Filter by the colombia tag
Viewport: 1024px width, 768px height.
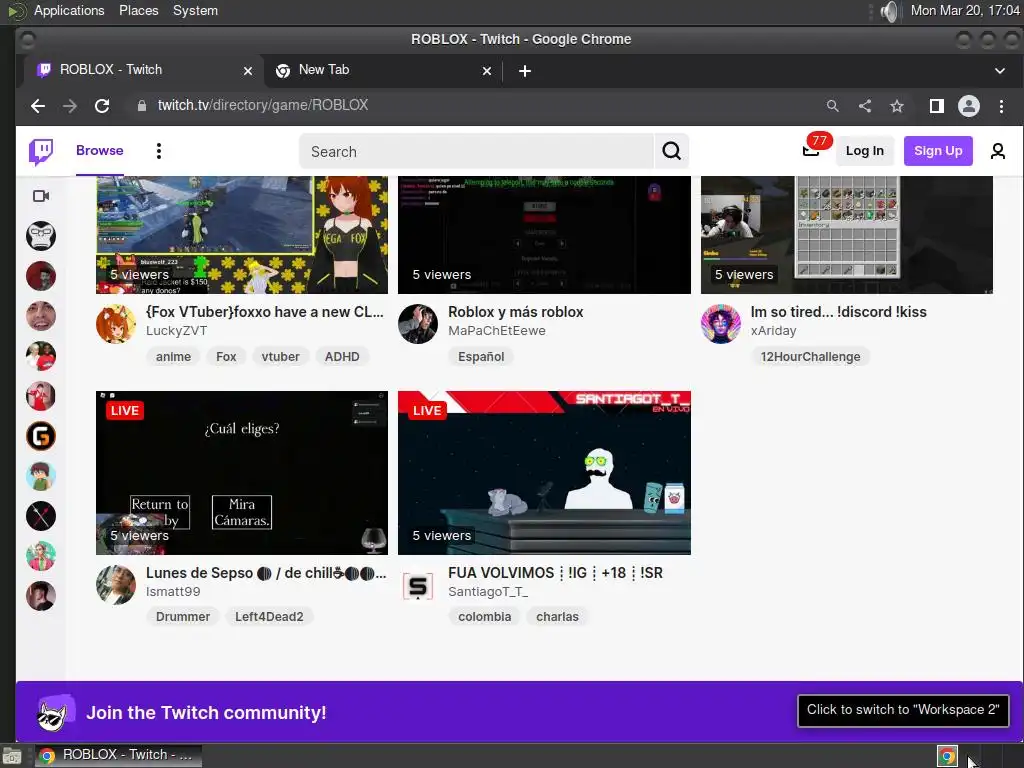point(485,616)
